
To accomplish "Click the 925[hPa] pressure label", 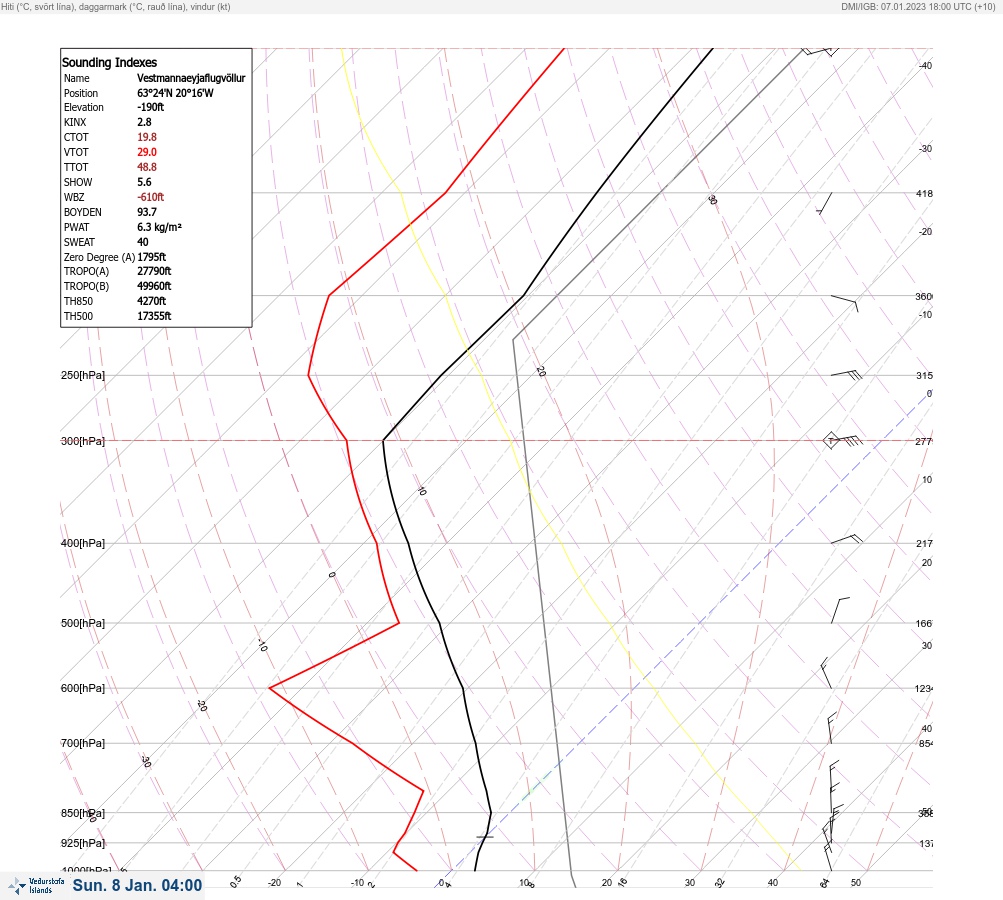I will point(83,843).
